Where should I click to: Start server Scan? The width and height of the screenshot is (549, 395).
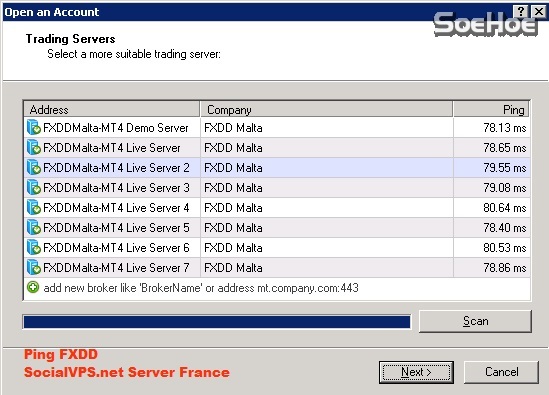475,321
